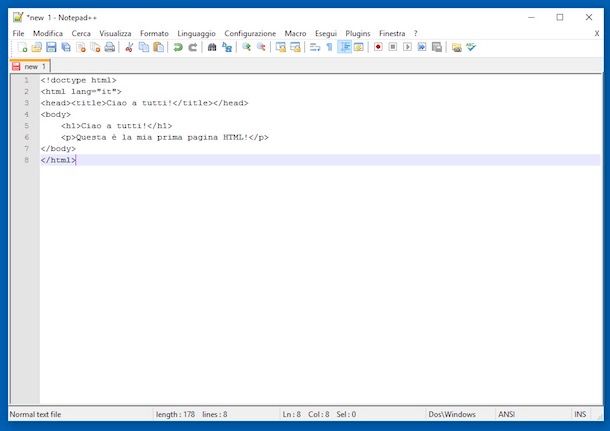Select the new 1 document tab
This screenshot has width=610, height=431.
[x=30, y=67]
